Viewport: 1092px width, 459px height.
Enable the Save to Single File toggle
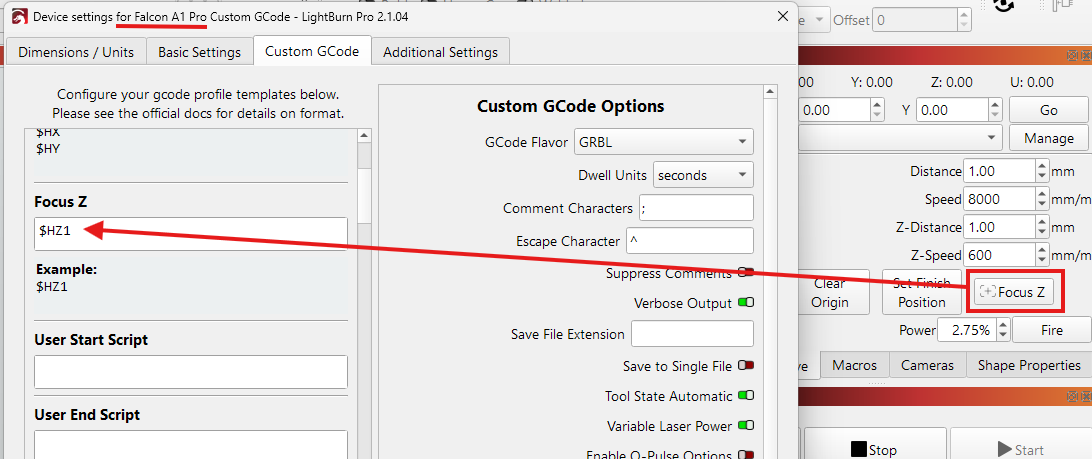[746, 366]
